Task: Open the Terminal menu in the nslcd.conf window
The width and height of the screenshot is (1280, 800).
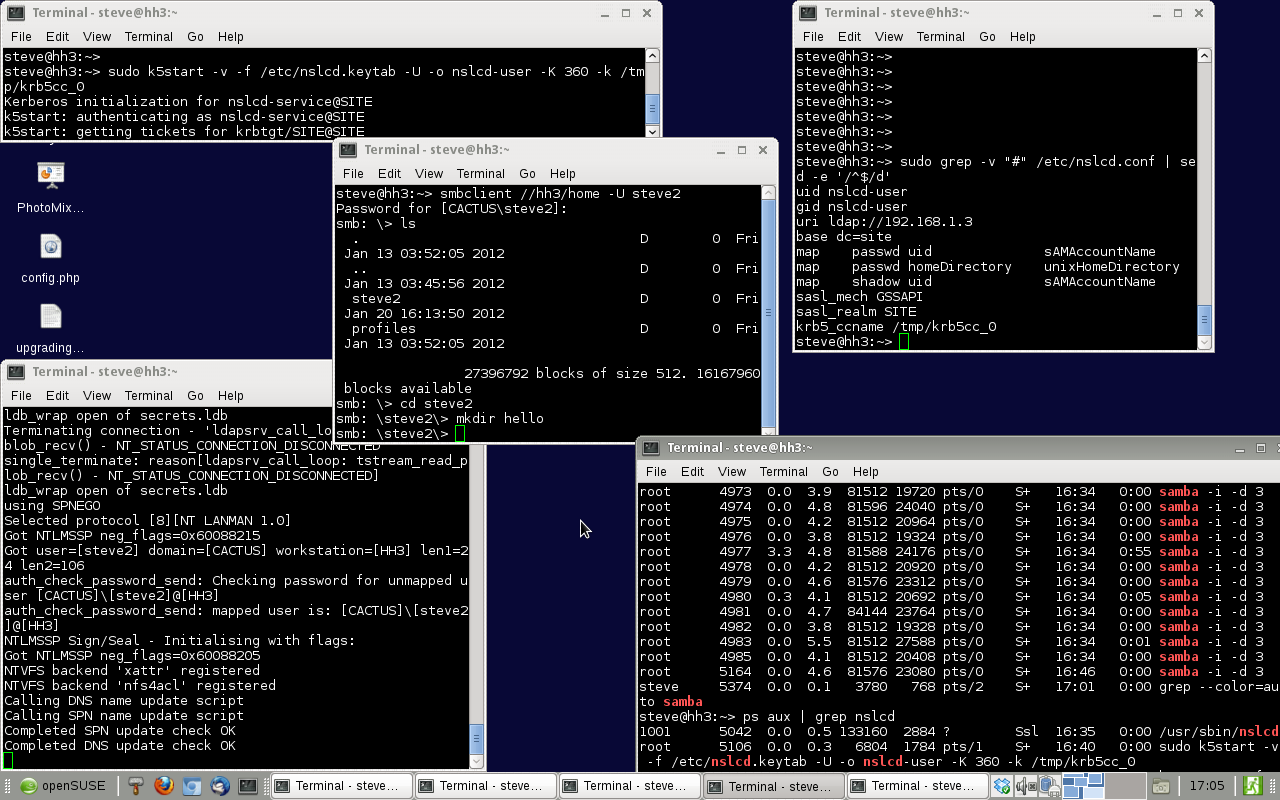Action: coord(940,36)
